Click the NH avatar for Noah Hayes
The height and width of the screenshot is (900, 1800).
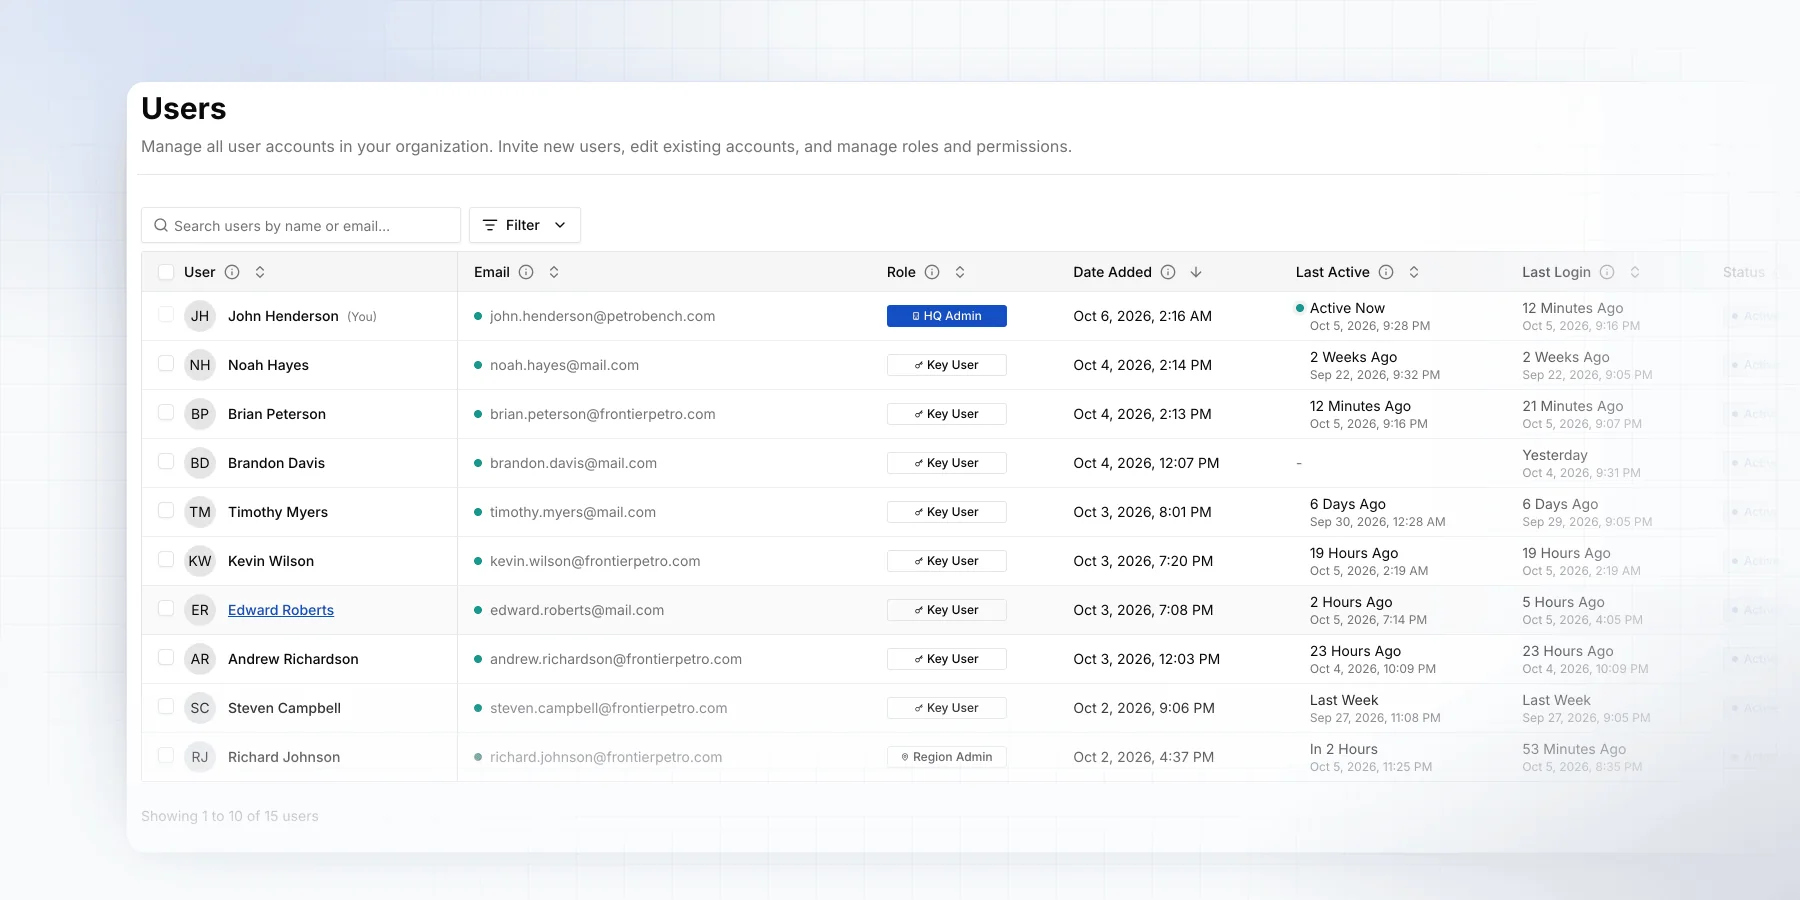(200, 365)
